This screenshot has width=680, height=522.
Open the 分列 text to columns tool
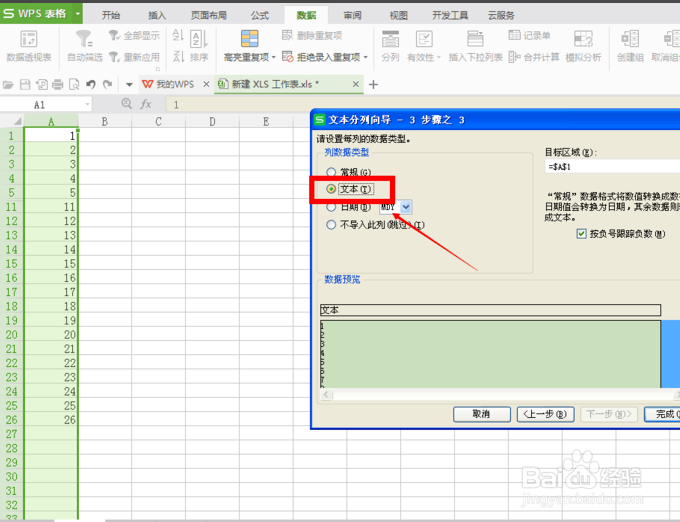point(390,46)
